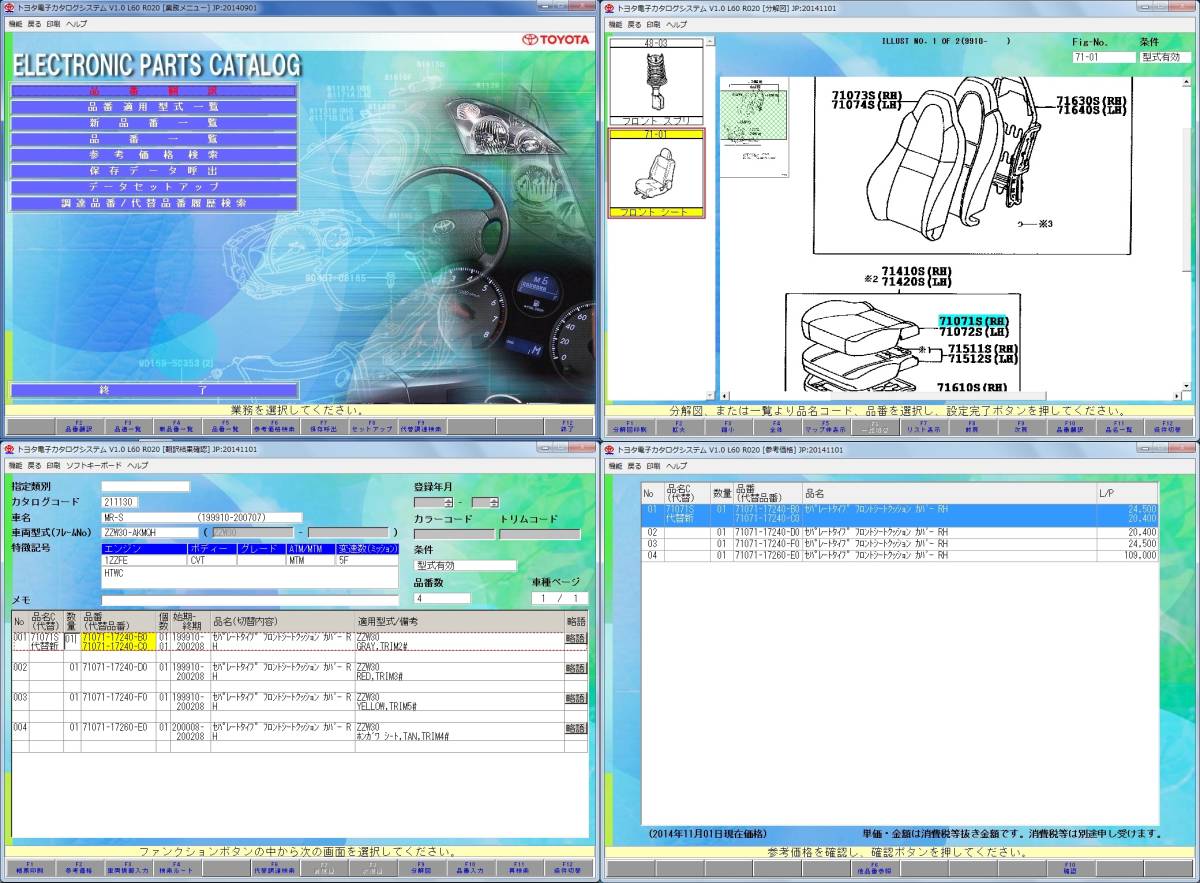Open データセットアップ in the main menu
Image resolution: width=1200 pixels, height=883 pixels.
tap(154, 187)
